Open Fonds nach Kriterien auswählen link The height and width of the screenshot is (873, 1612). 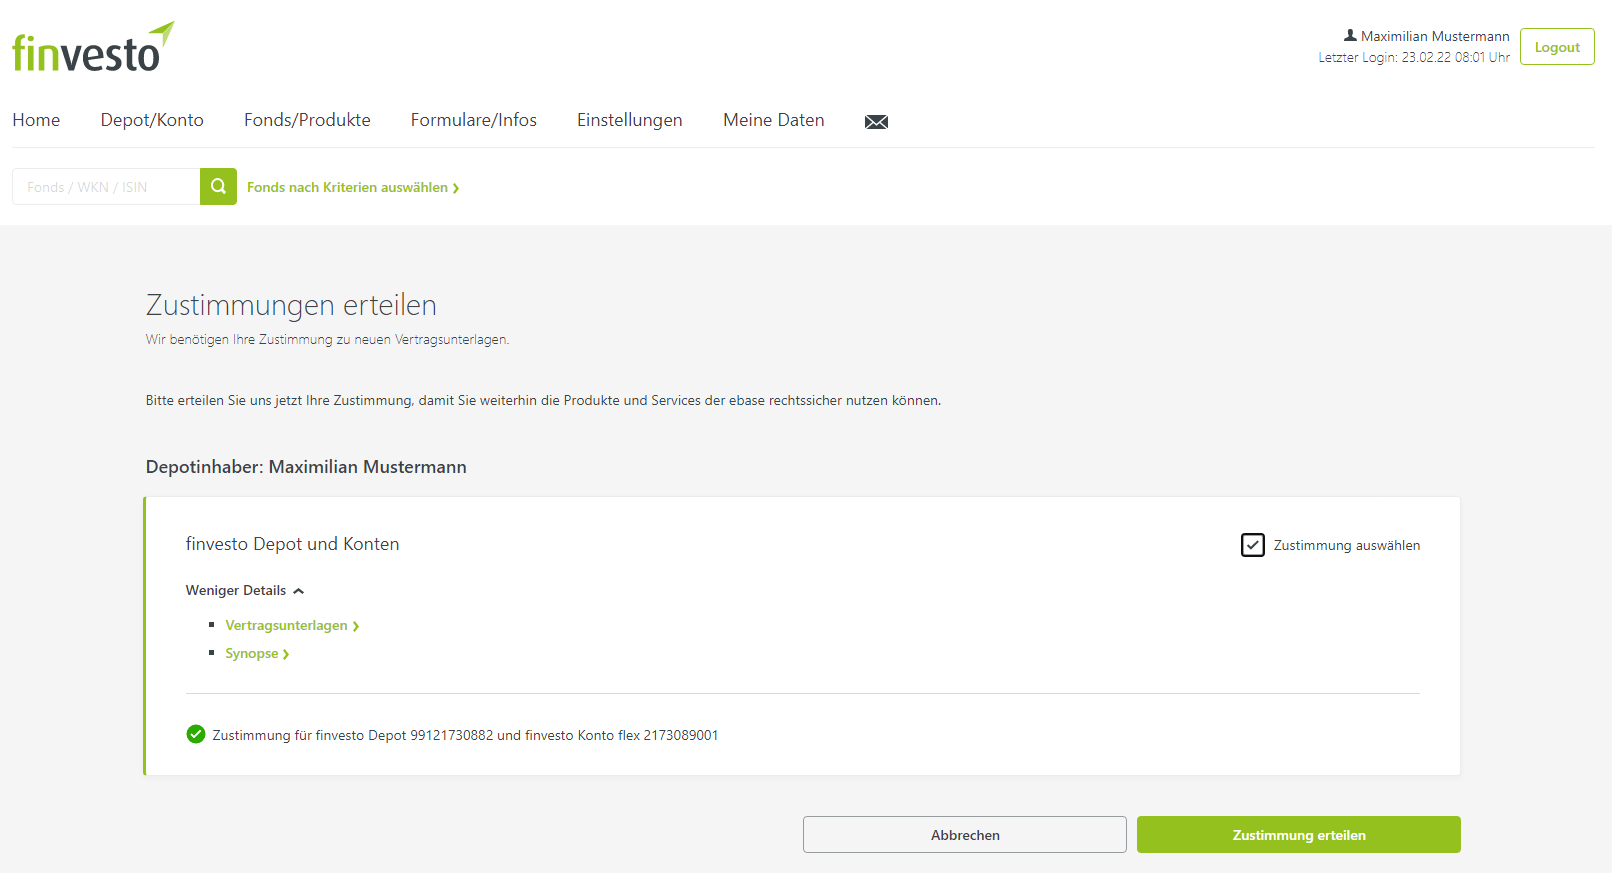click(353, 187)
